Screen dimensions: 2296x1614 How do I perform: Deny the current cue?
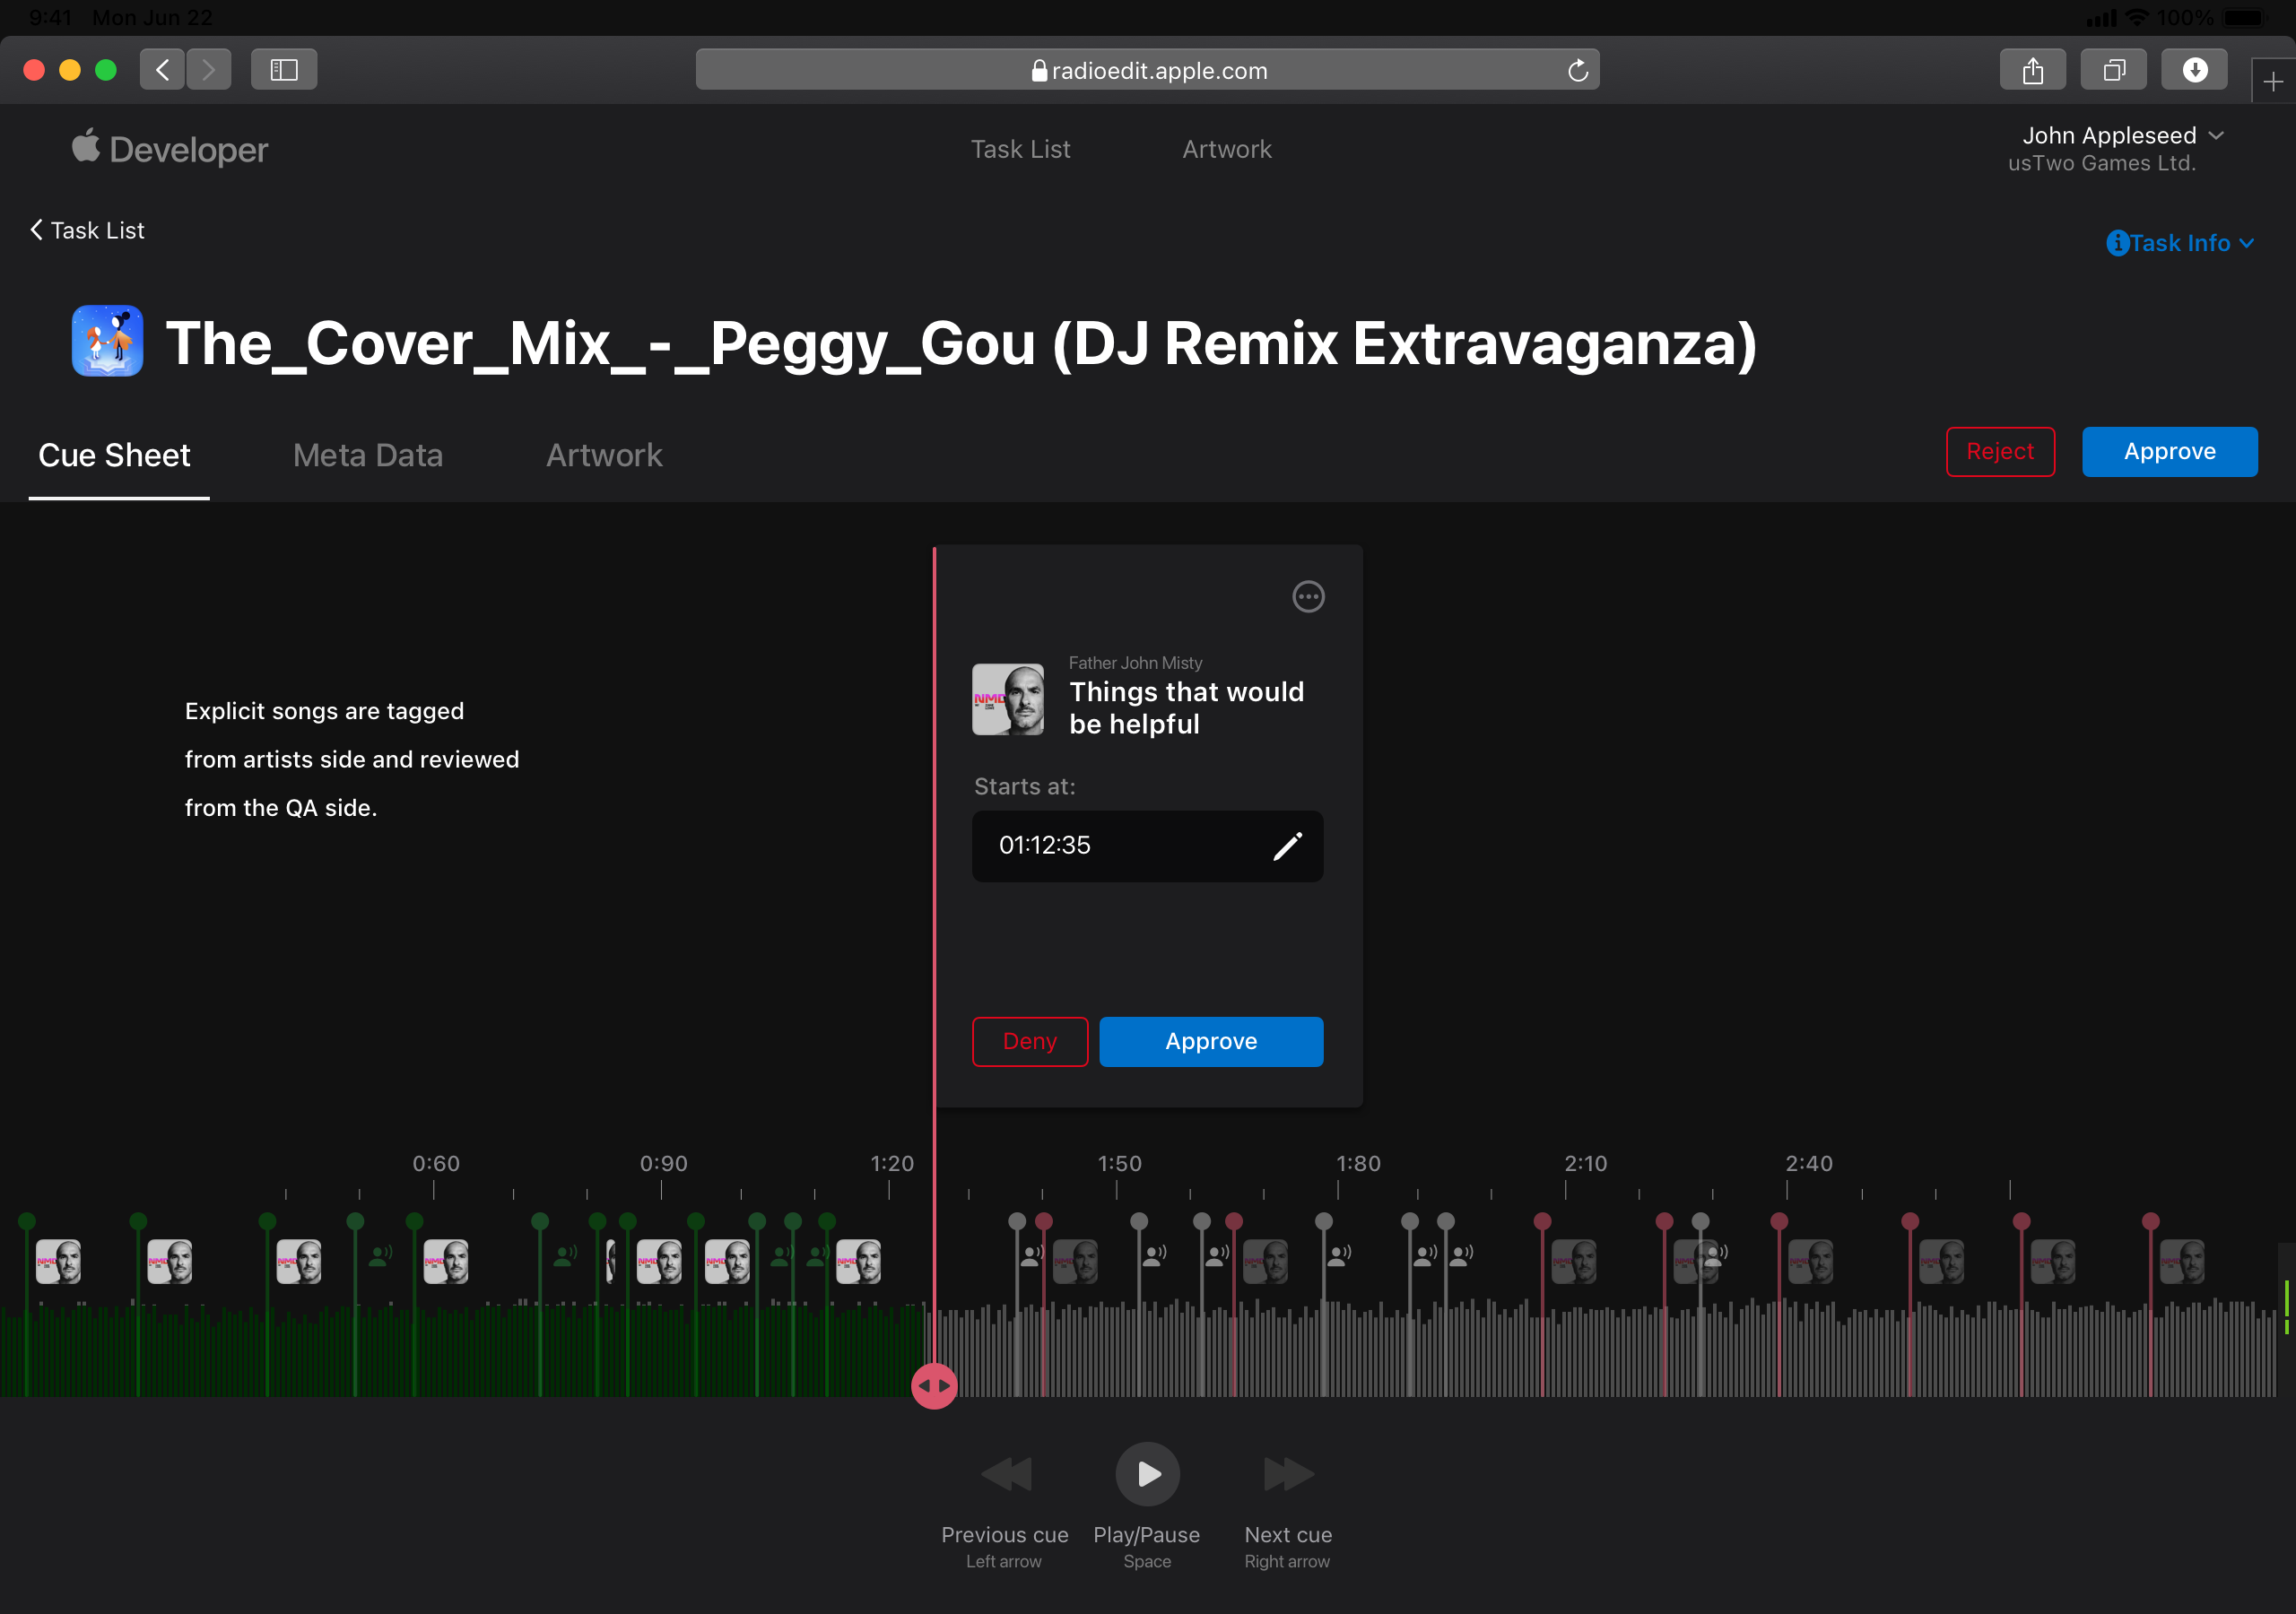(1030, 1041)
